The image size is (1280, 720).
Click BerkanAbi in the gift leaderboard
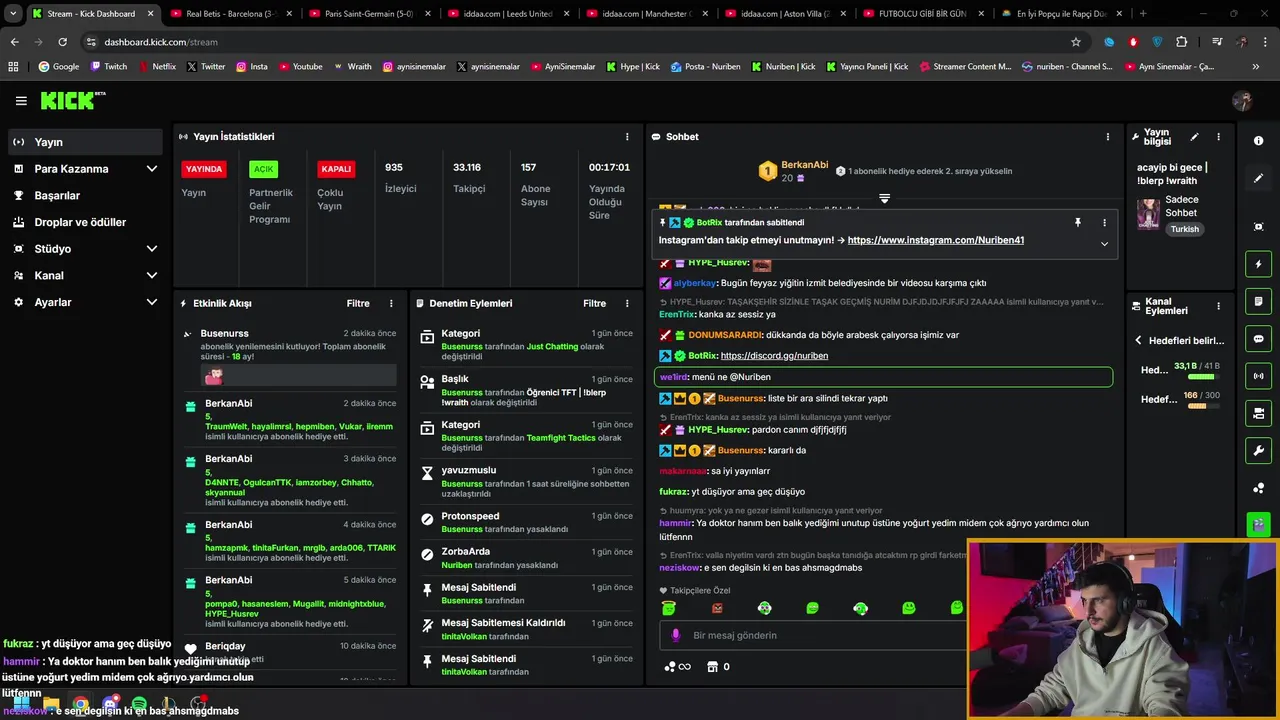(x=805, y=165)
